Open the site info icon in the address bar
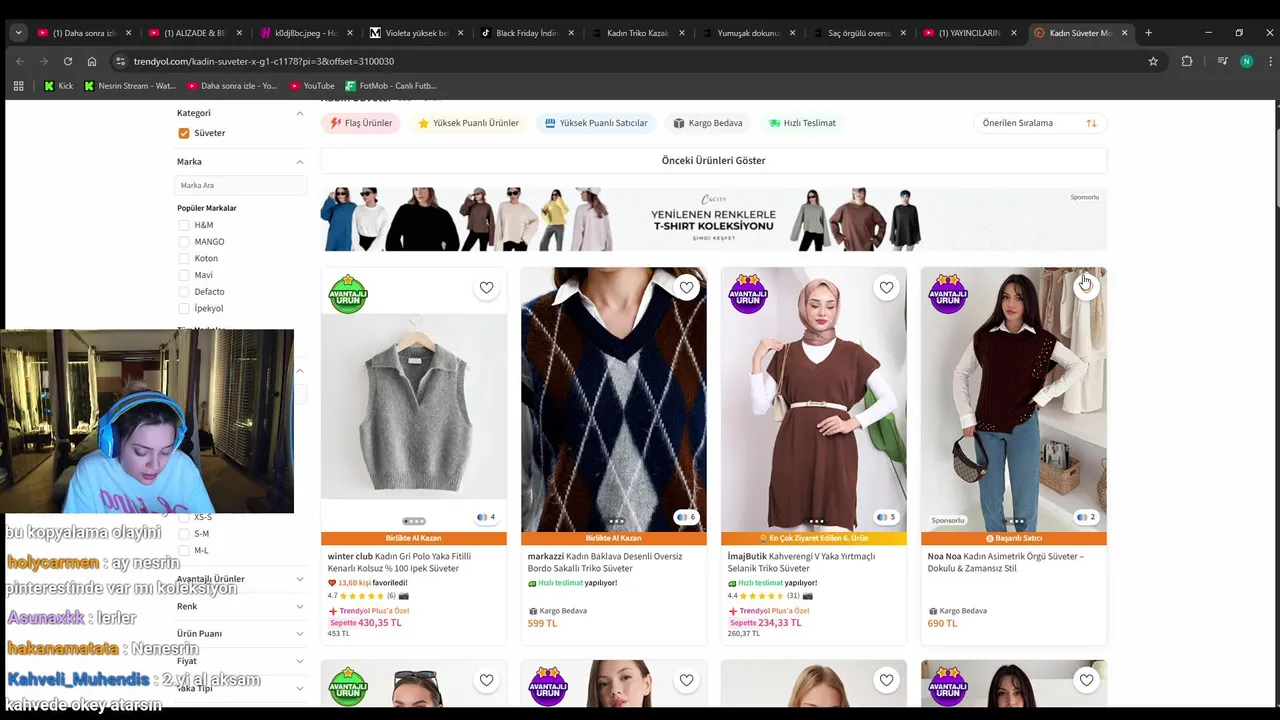The width and height of the screenshot is (1280, 720). pyautogui.click(x=120, y=61)
